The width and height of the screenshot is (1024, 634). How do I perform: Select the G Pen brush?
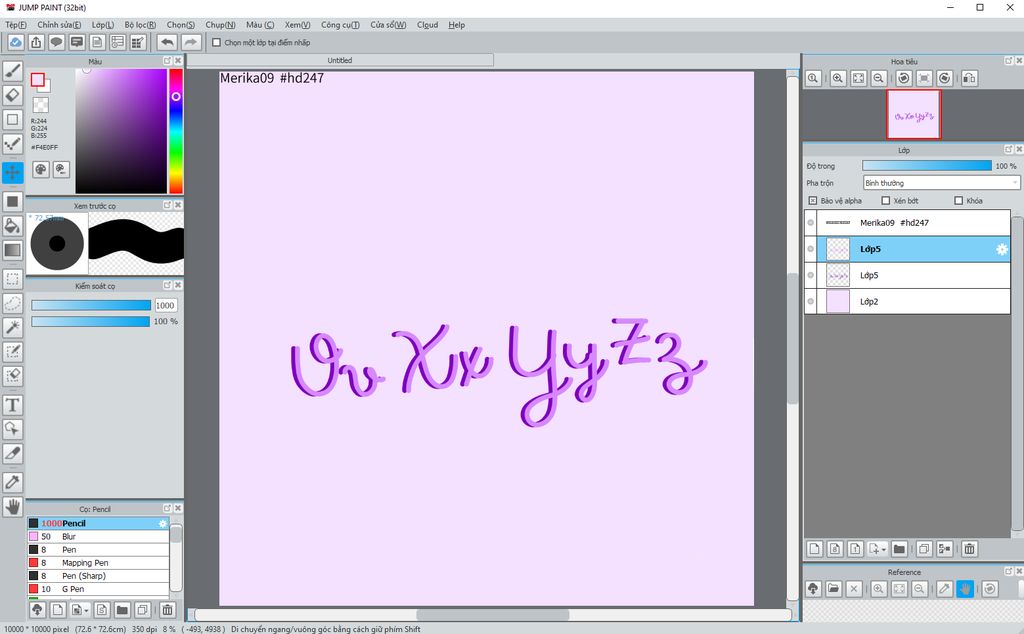click(x=98, y=589)
